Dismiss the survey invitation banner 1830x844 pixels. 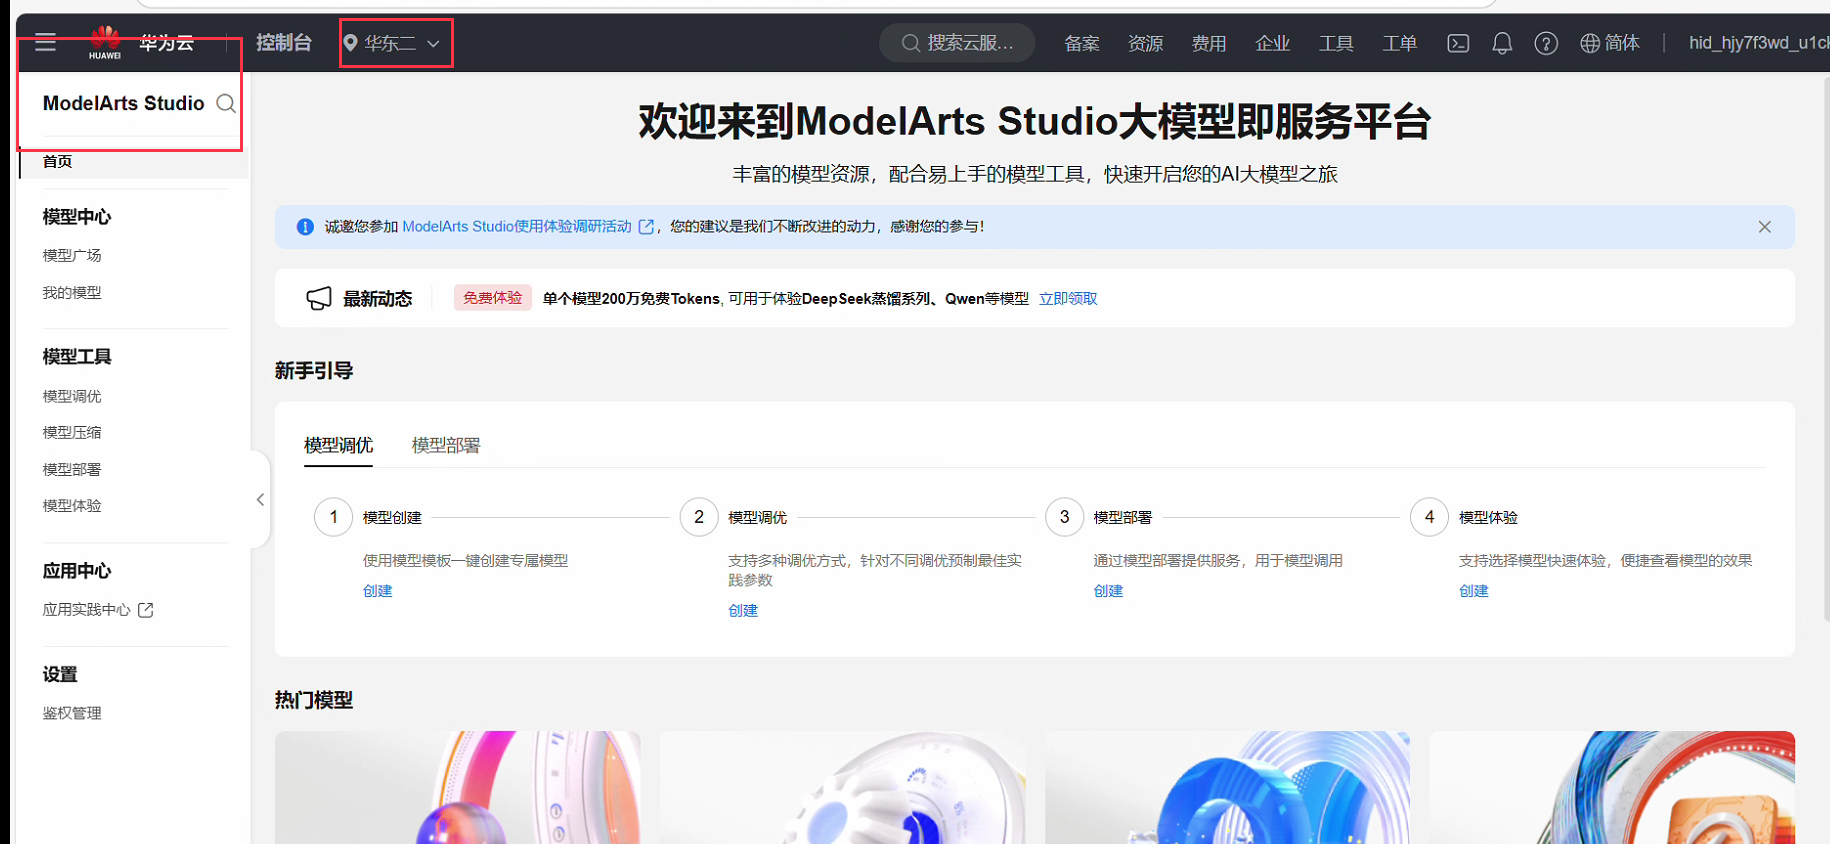click(x=1765, y=227)
